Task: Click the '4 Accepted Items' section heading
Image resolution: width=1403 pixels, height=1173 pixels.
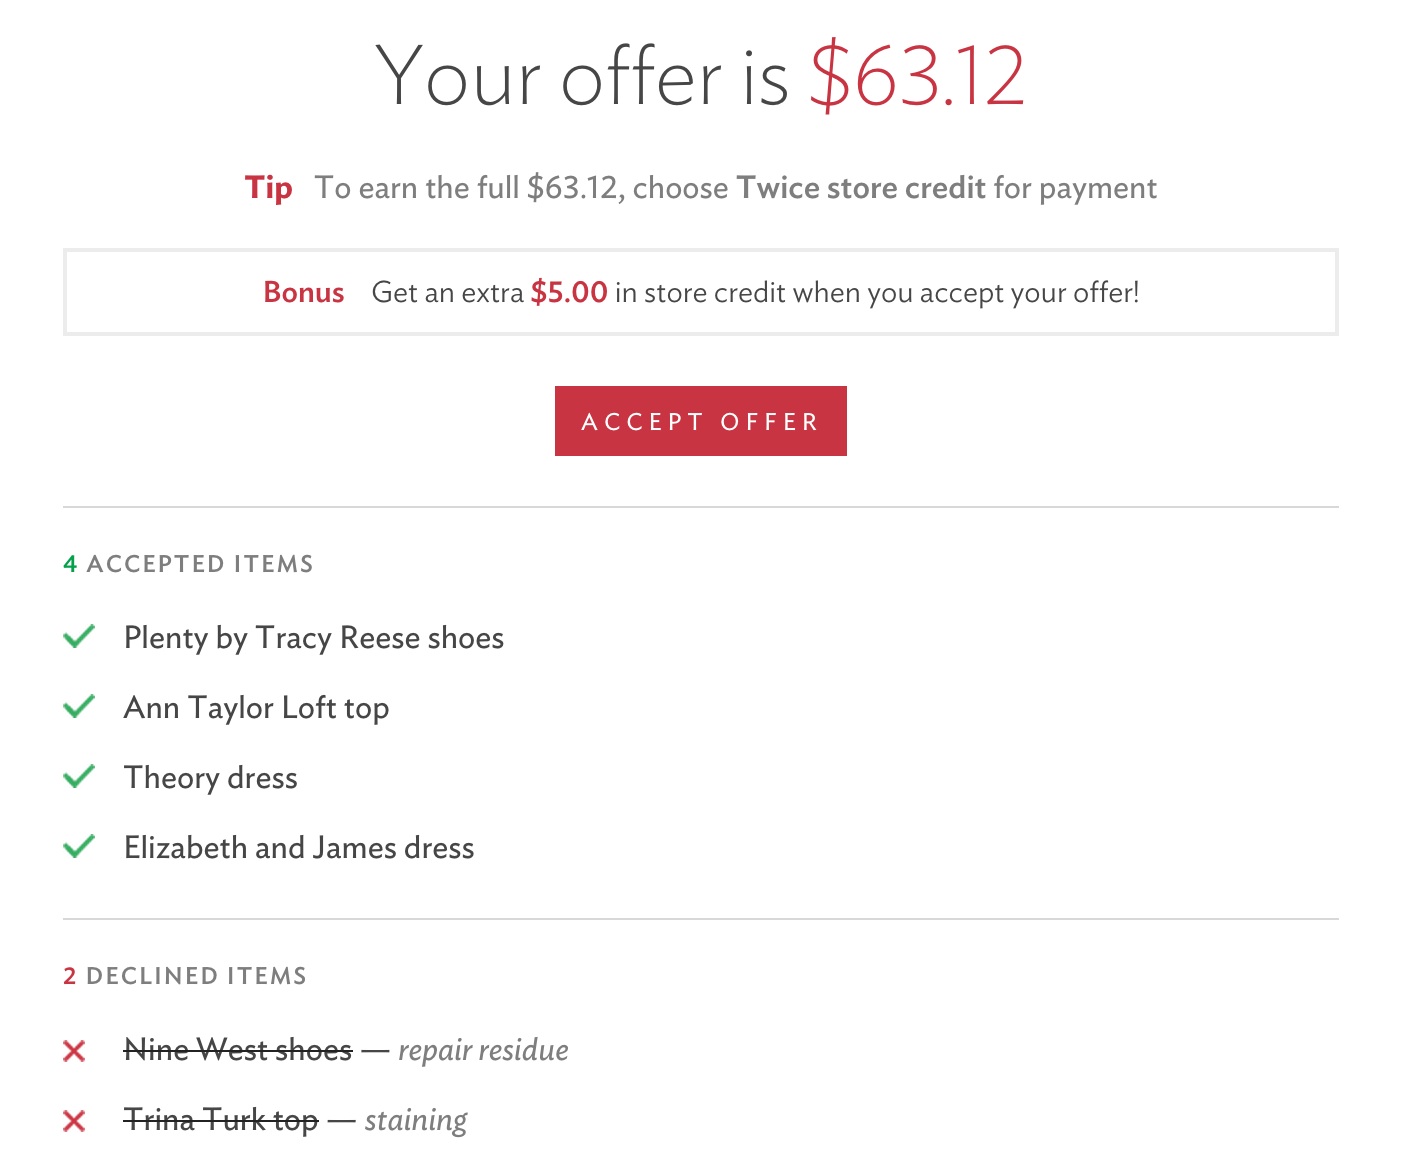Action: pos(188,564)
